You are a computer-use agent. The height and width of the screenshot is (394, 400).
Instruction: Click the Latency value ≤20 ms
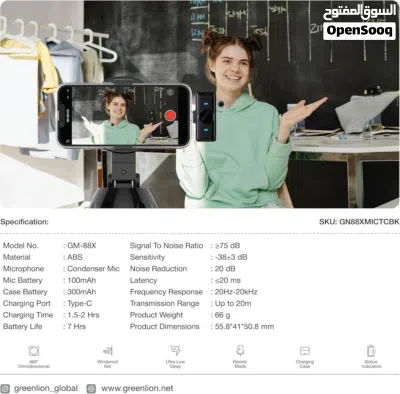(x=228, y=280)
